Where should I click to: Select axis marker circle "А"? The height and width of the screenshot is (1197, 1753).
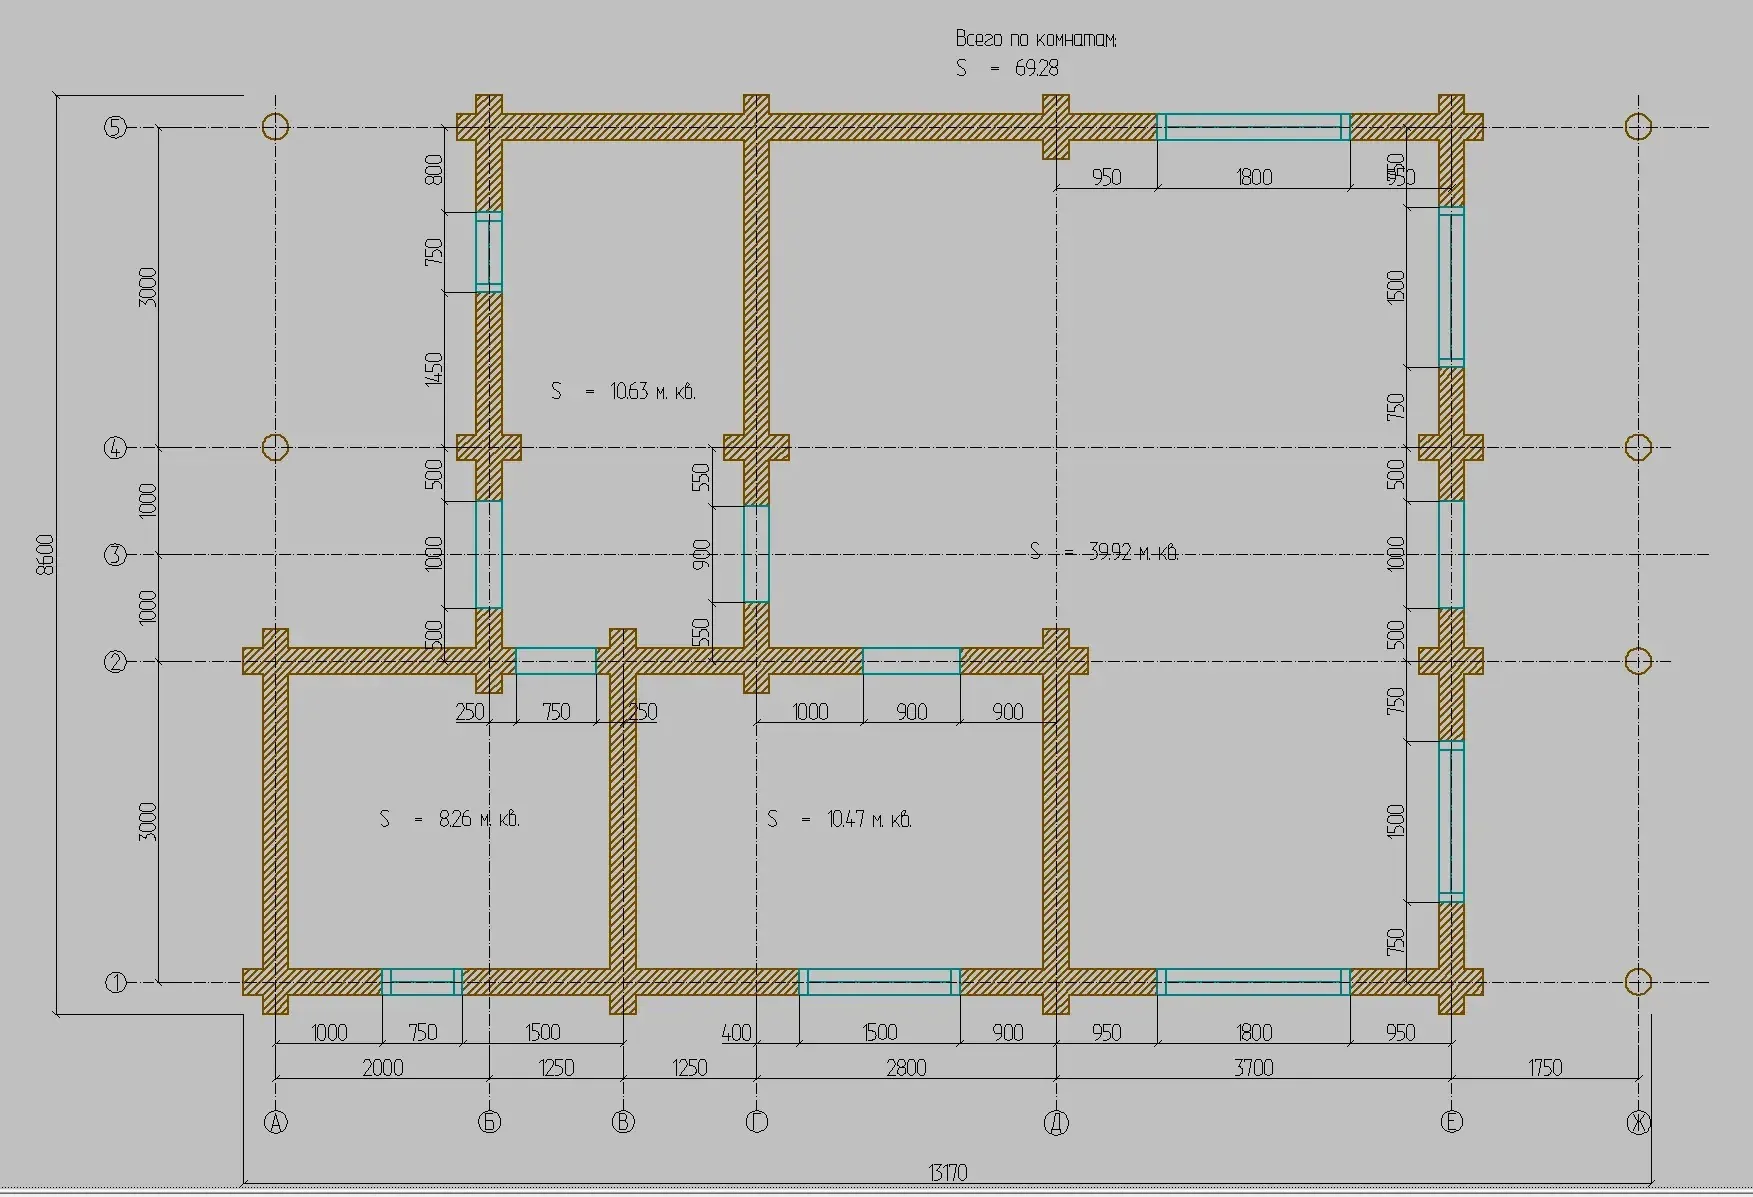[275, 1122]
